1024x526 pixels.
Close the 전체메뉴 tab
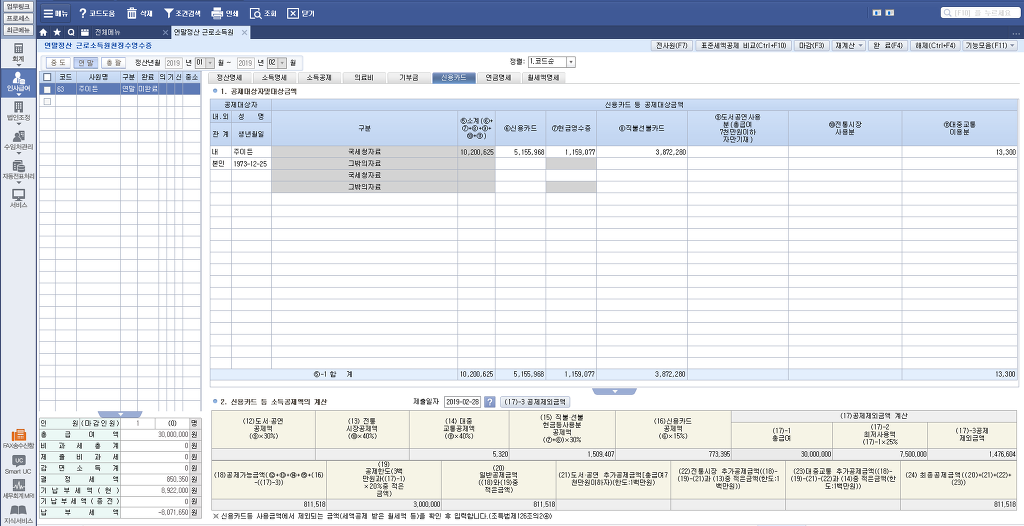pos(165,32)
